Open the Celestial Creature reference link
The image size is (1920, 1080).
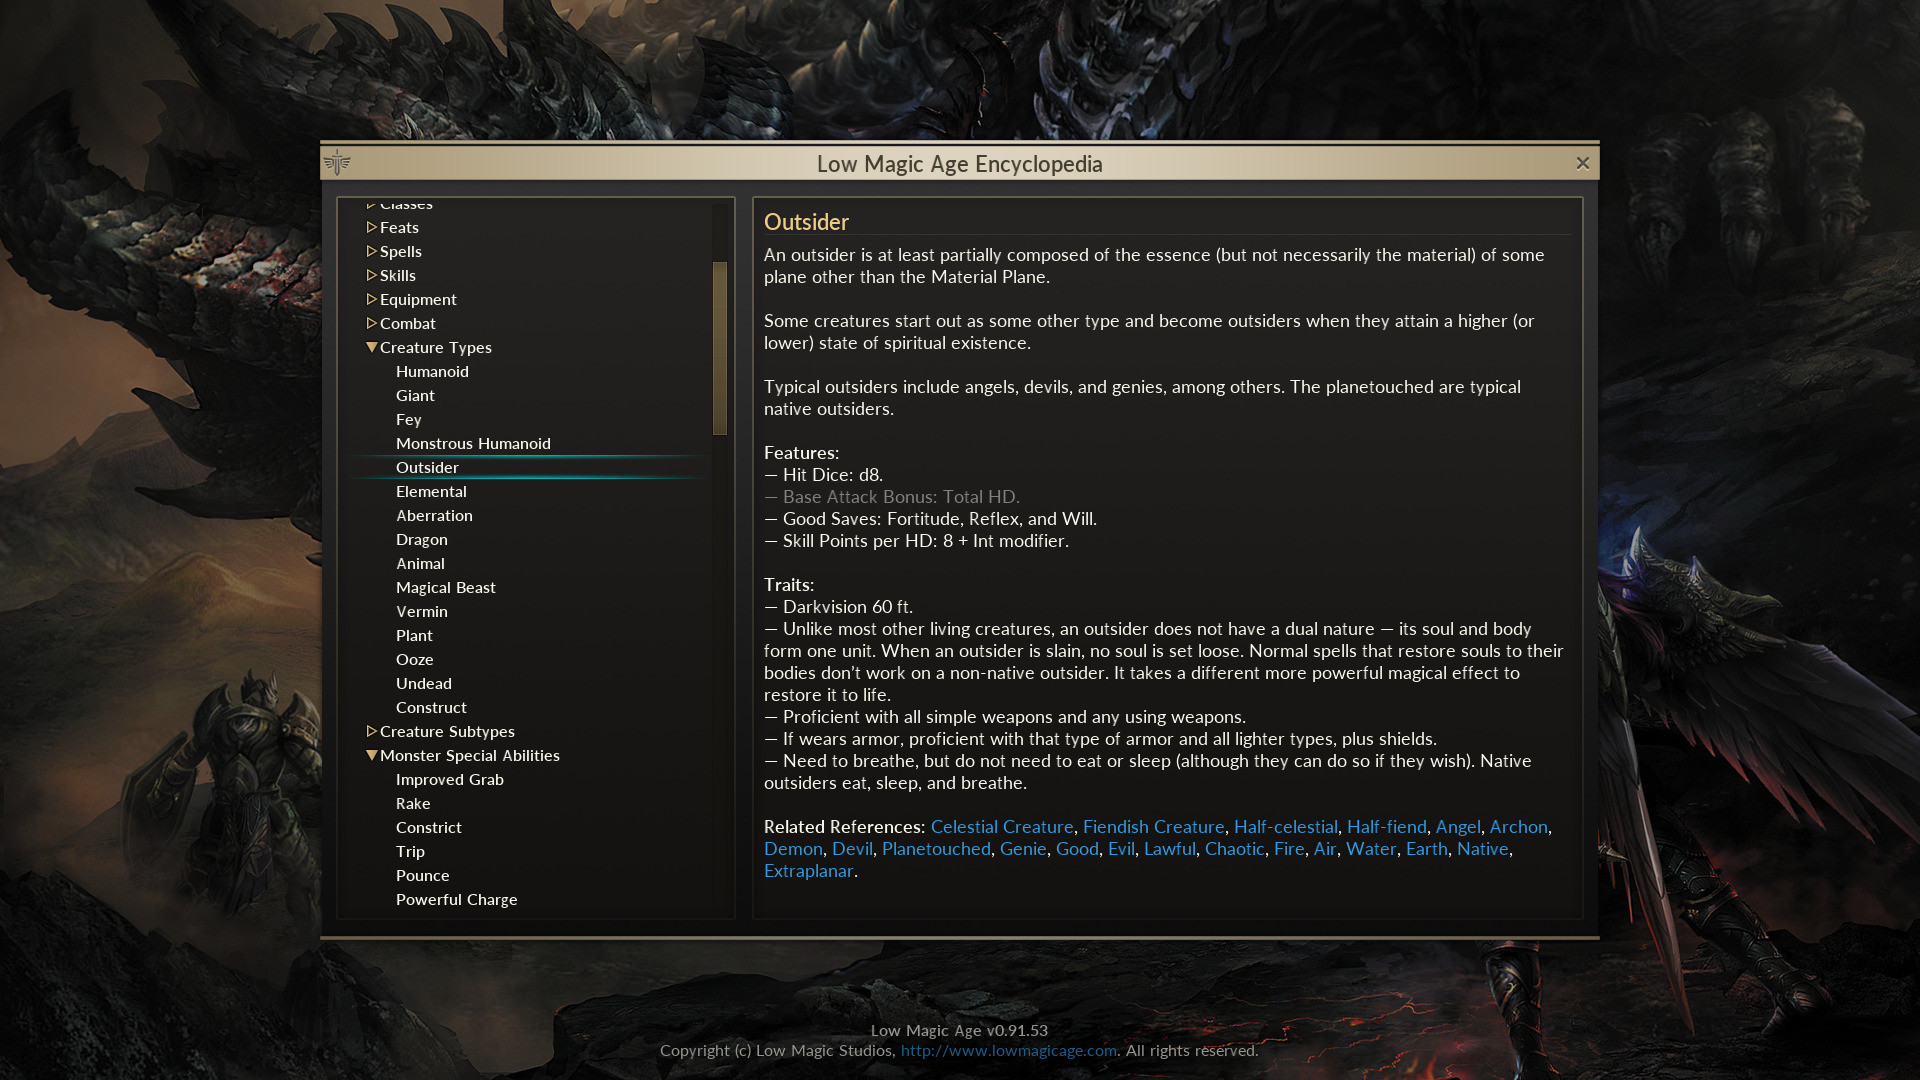tap(1001, 827)
